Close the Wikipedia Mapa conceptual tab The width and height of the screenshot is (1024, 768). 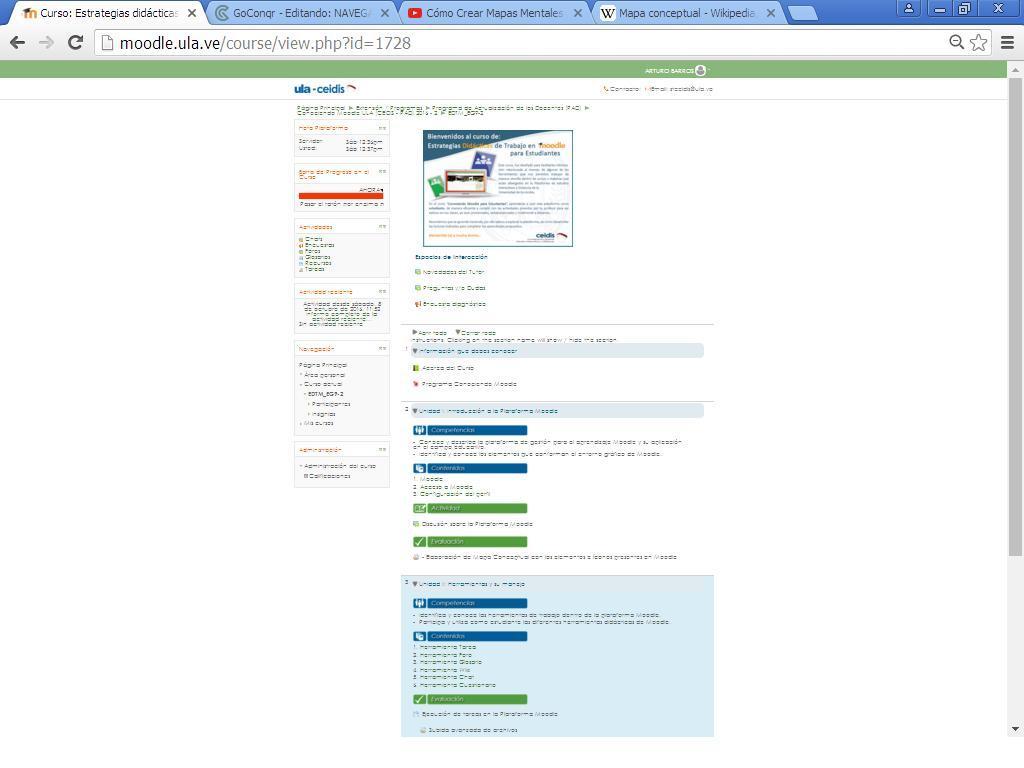pos(771,13)
